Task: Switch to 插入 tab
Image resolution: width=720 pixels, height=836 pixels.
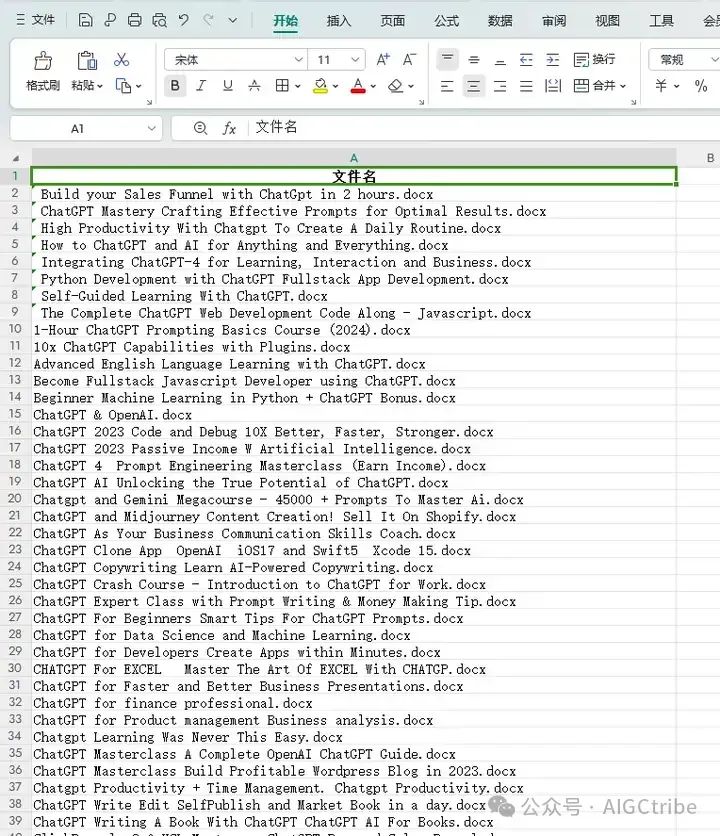Action: (339, 21)
